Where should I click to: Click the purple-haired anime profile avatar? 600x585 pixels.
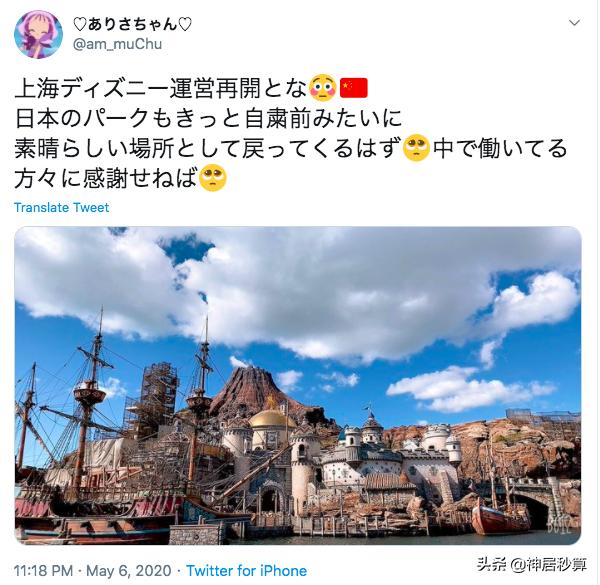coord(38,34)
